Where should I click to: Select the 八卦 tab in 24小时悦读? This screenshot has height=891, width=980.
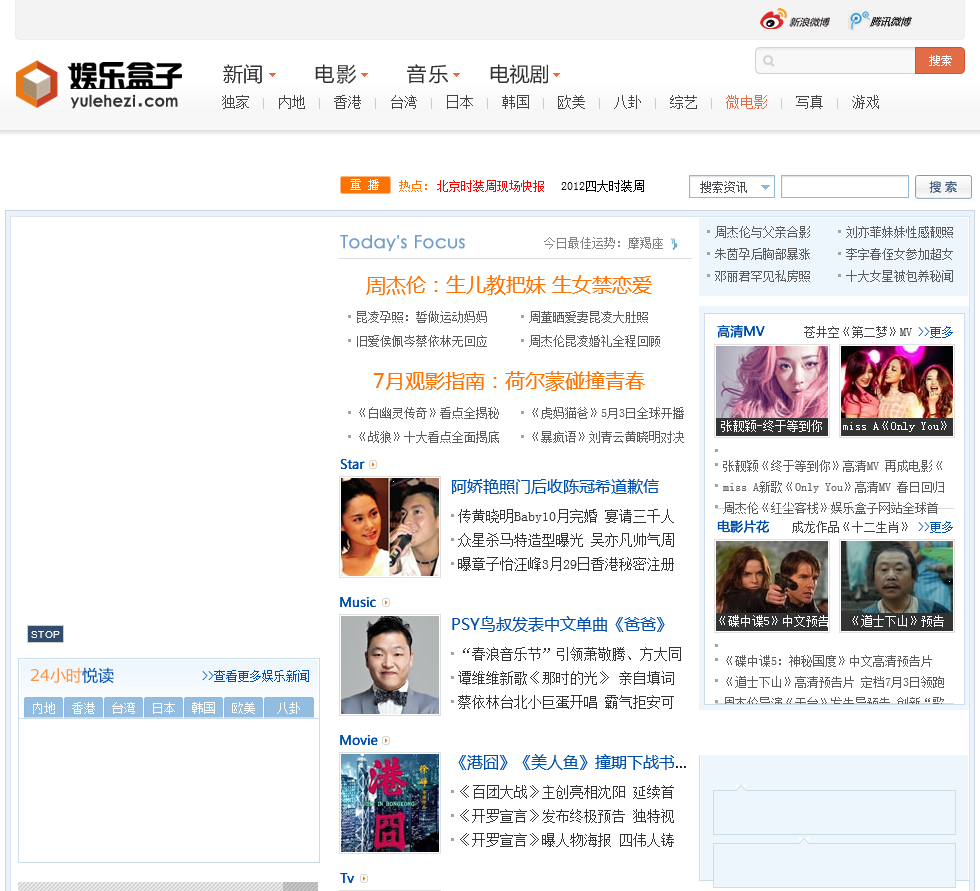coord(288,708)
